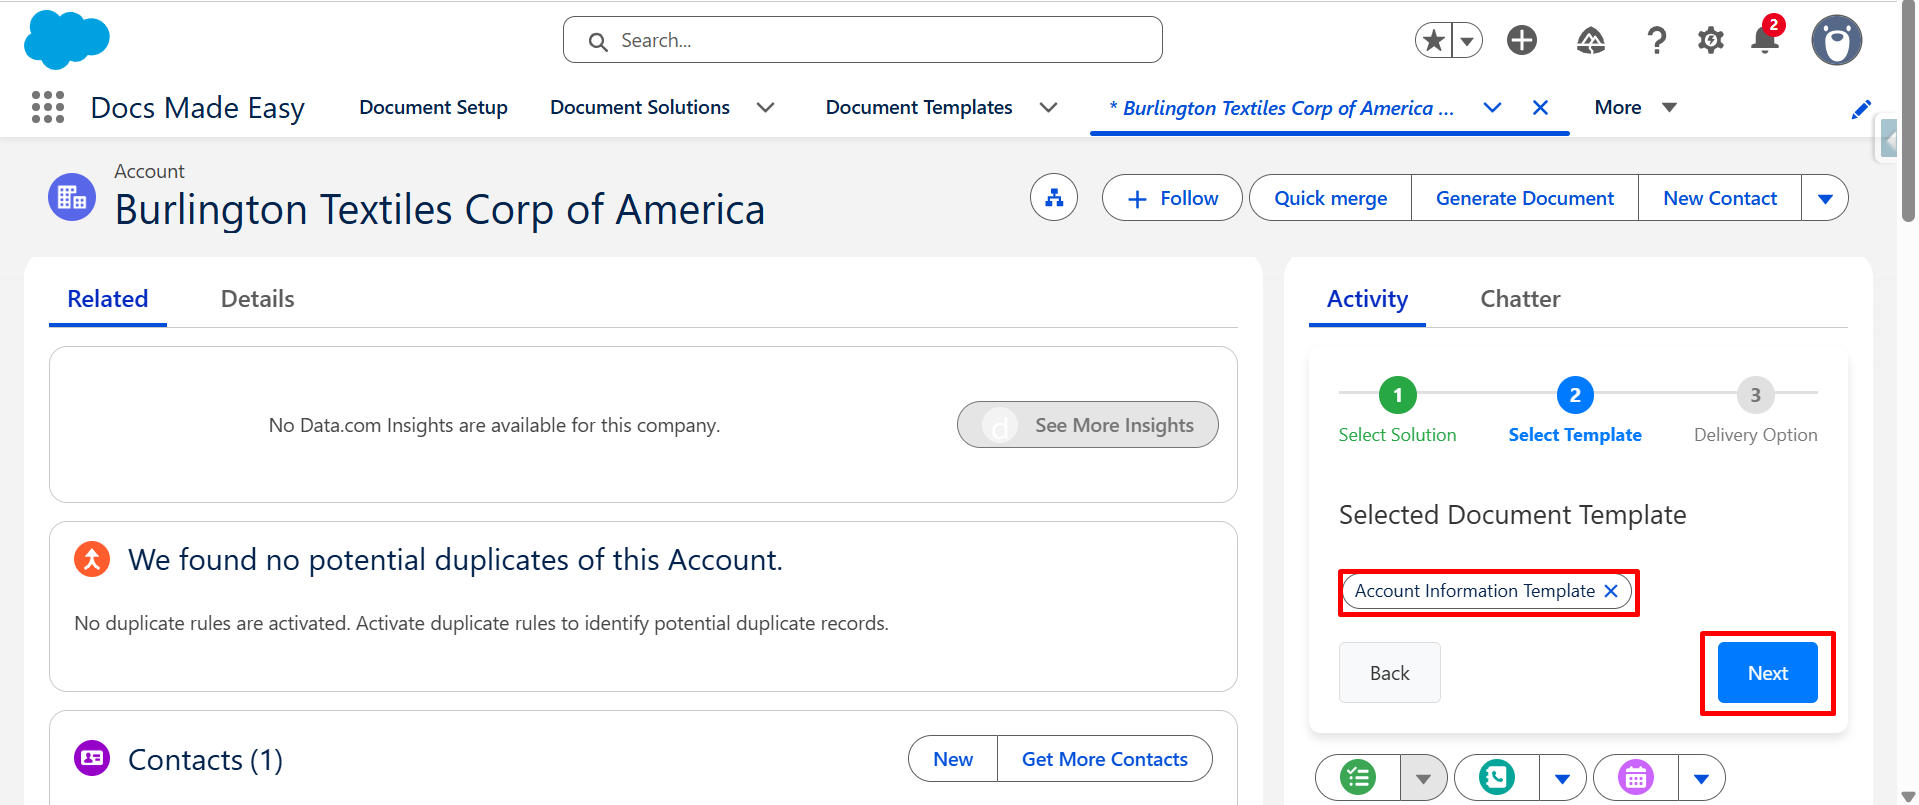The width and height of the screenshot is (1919, 805).
Task: View account hierarchy icon
Action: point(1054,198)
